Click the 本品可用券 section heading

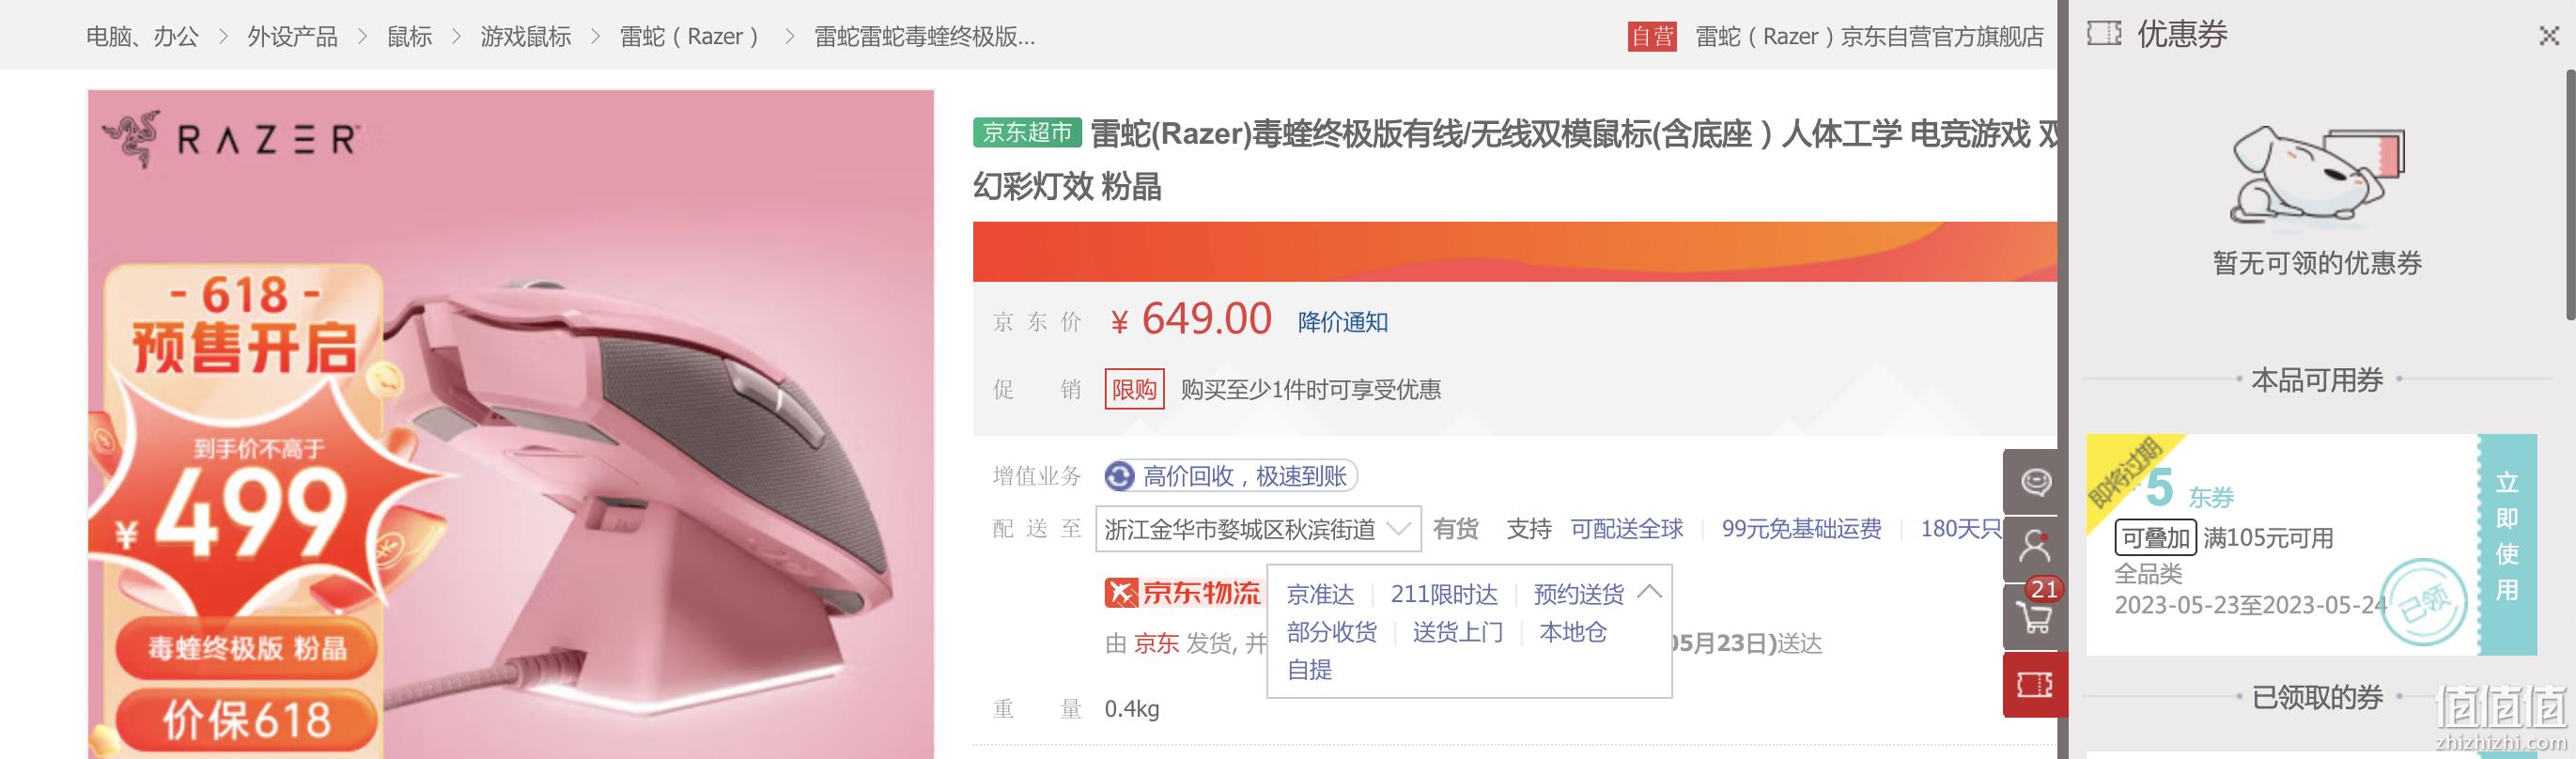2317,380
